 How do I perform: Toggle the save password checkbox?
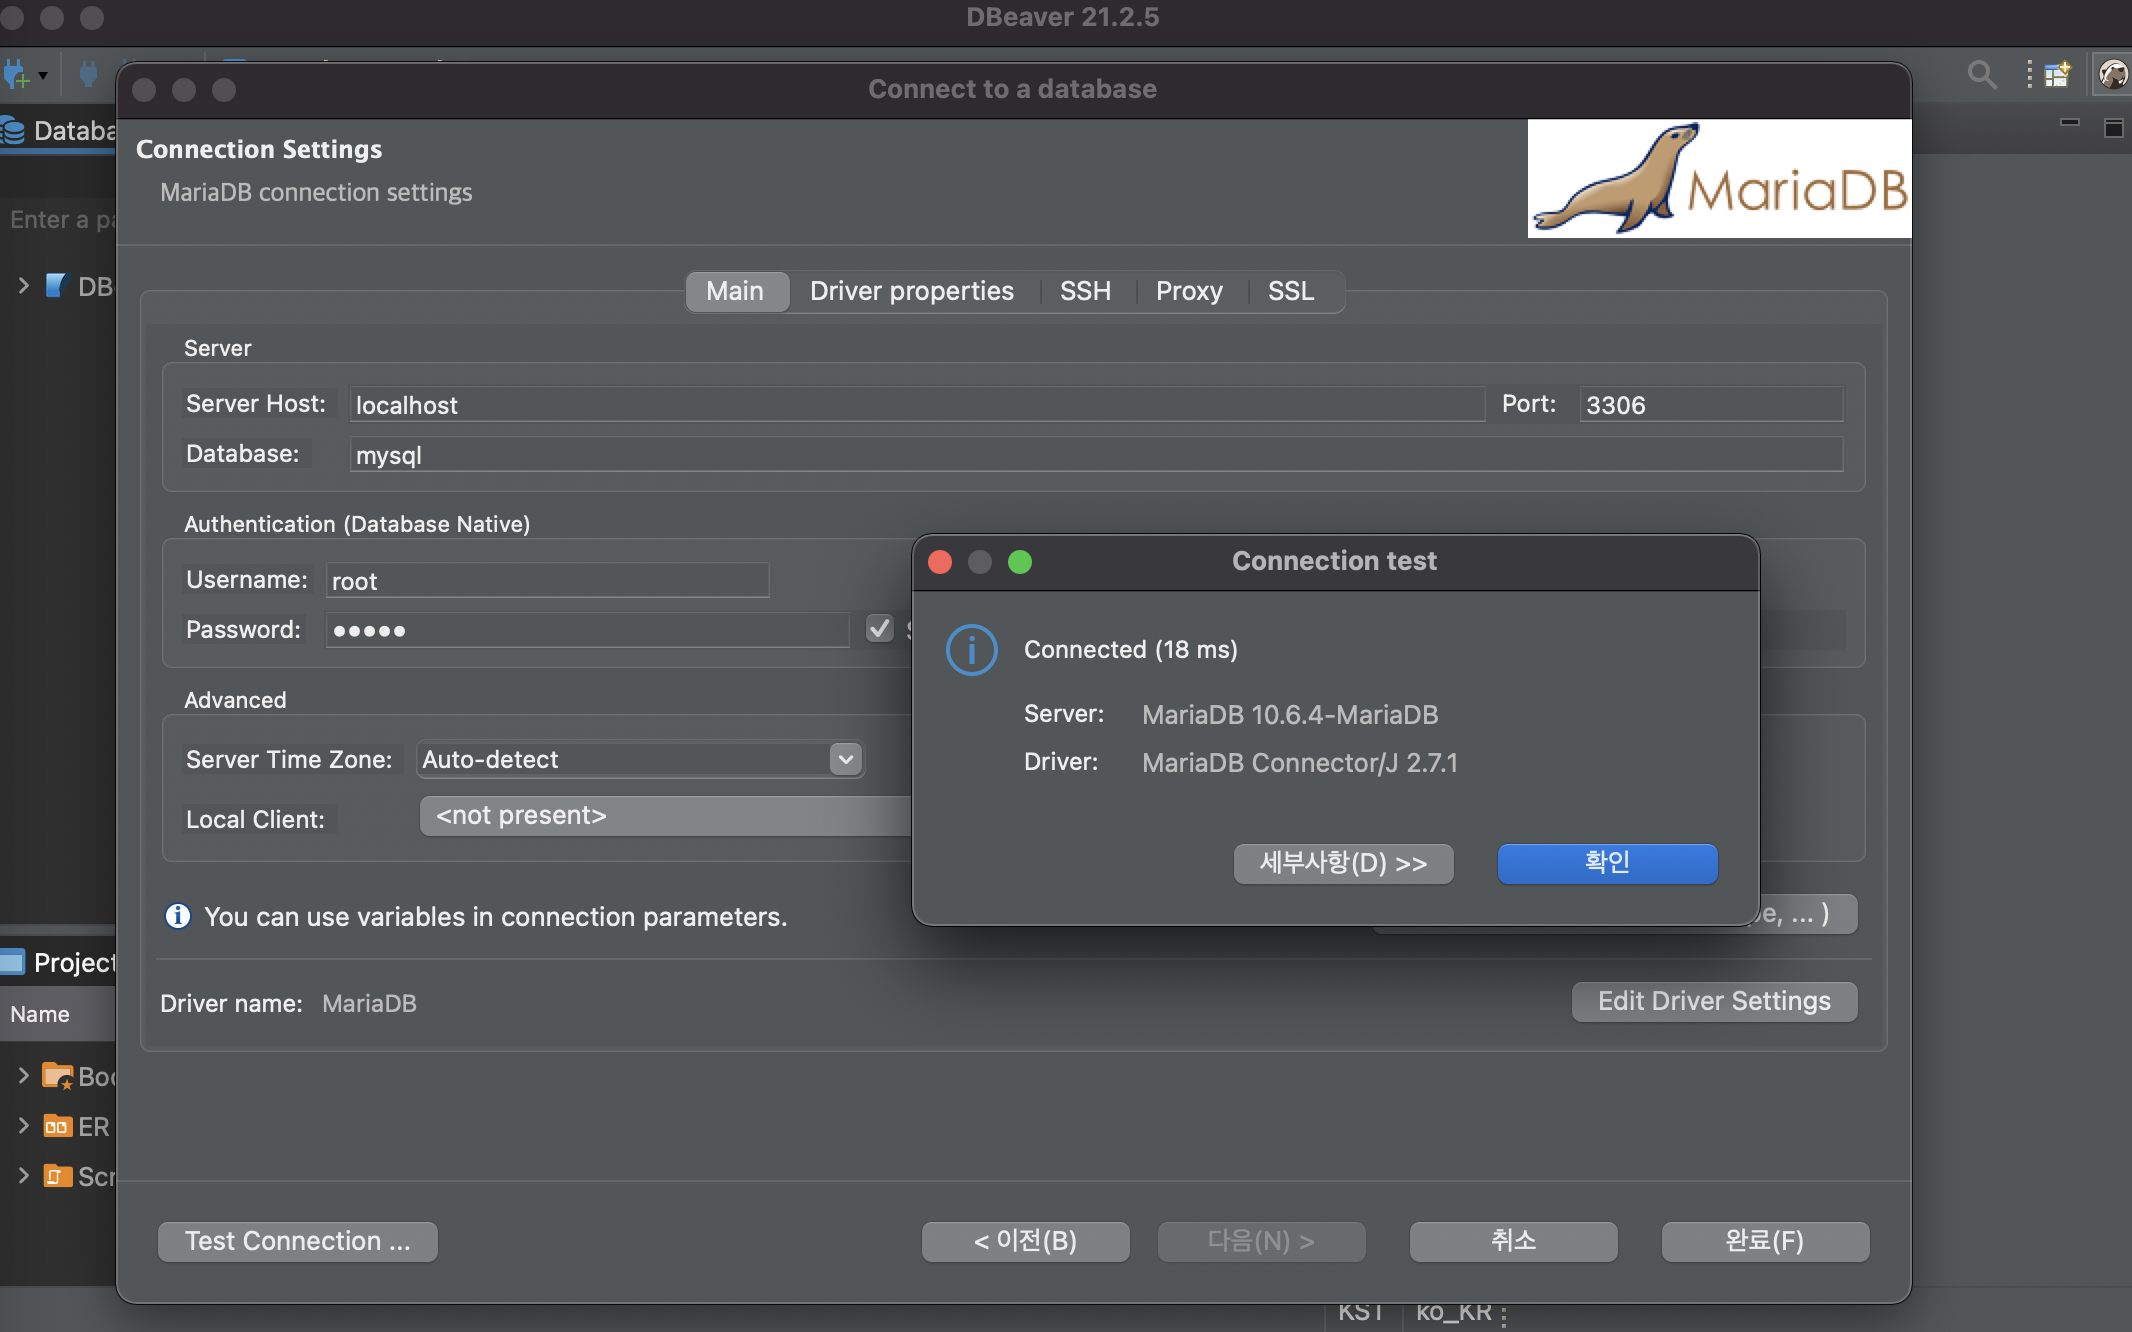pyautogui.click(x=880, y=629)
